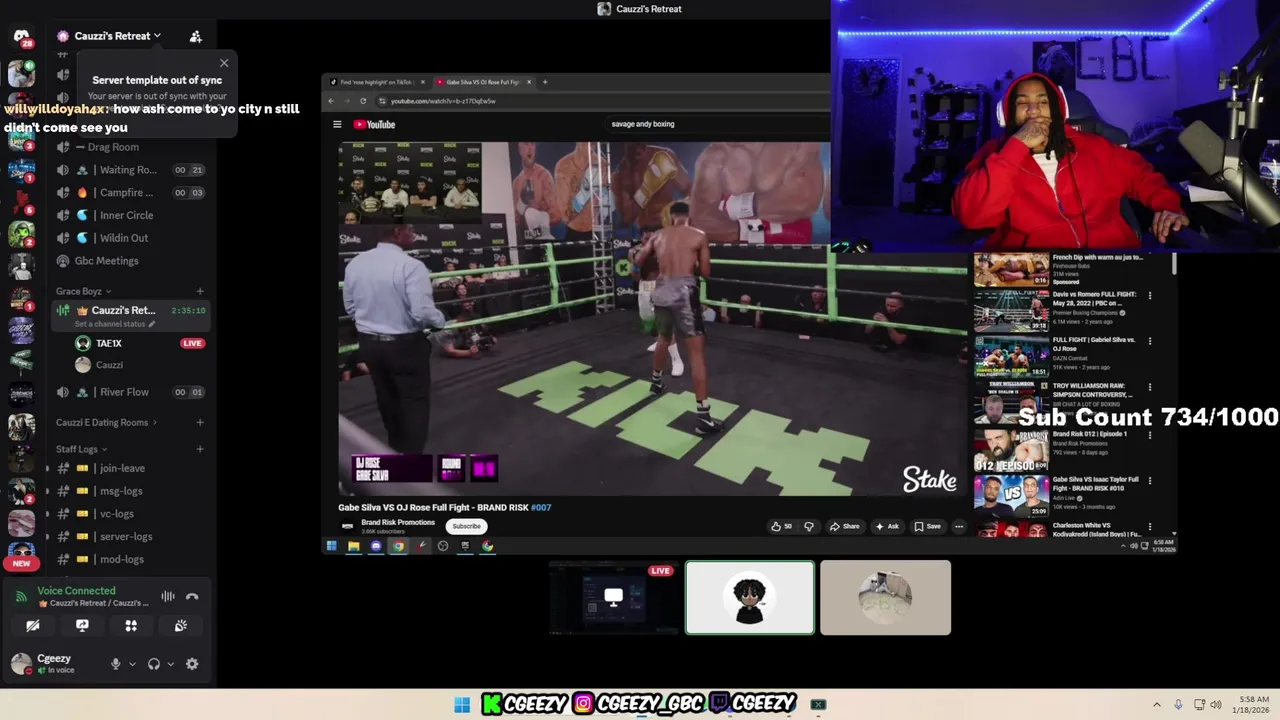Click Windows Start button on taskbar
The height and width of the screenshot is (720, 1280).
(462, 705)
